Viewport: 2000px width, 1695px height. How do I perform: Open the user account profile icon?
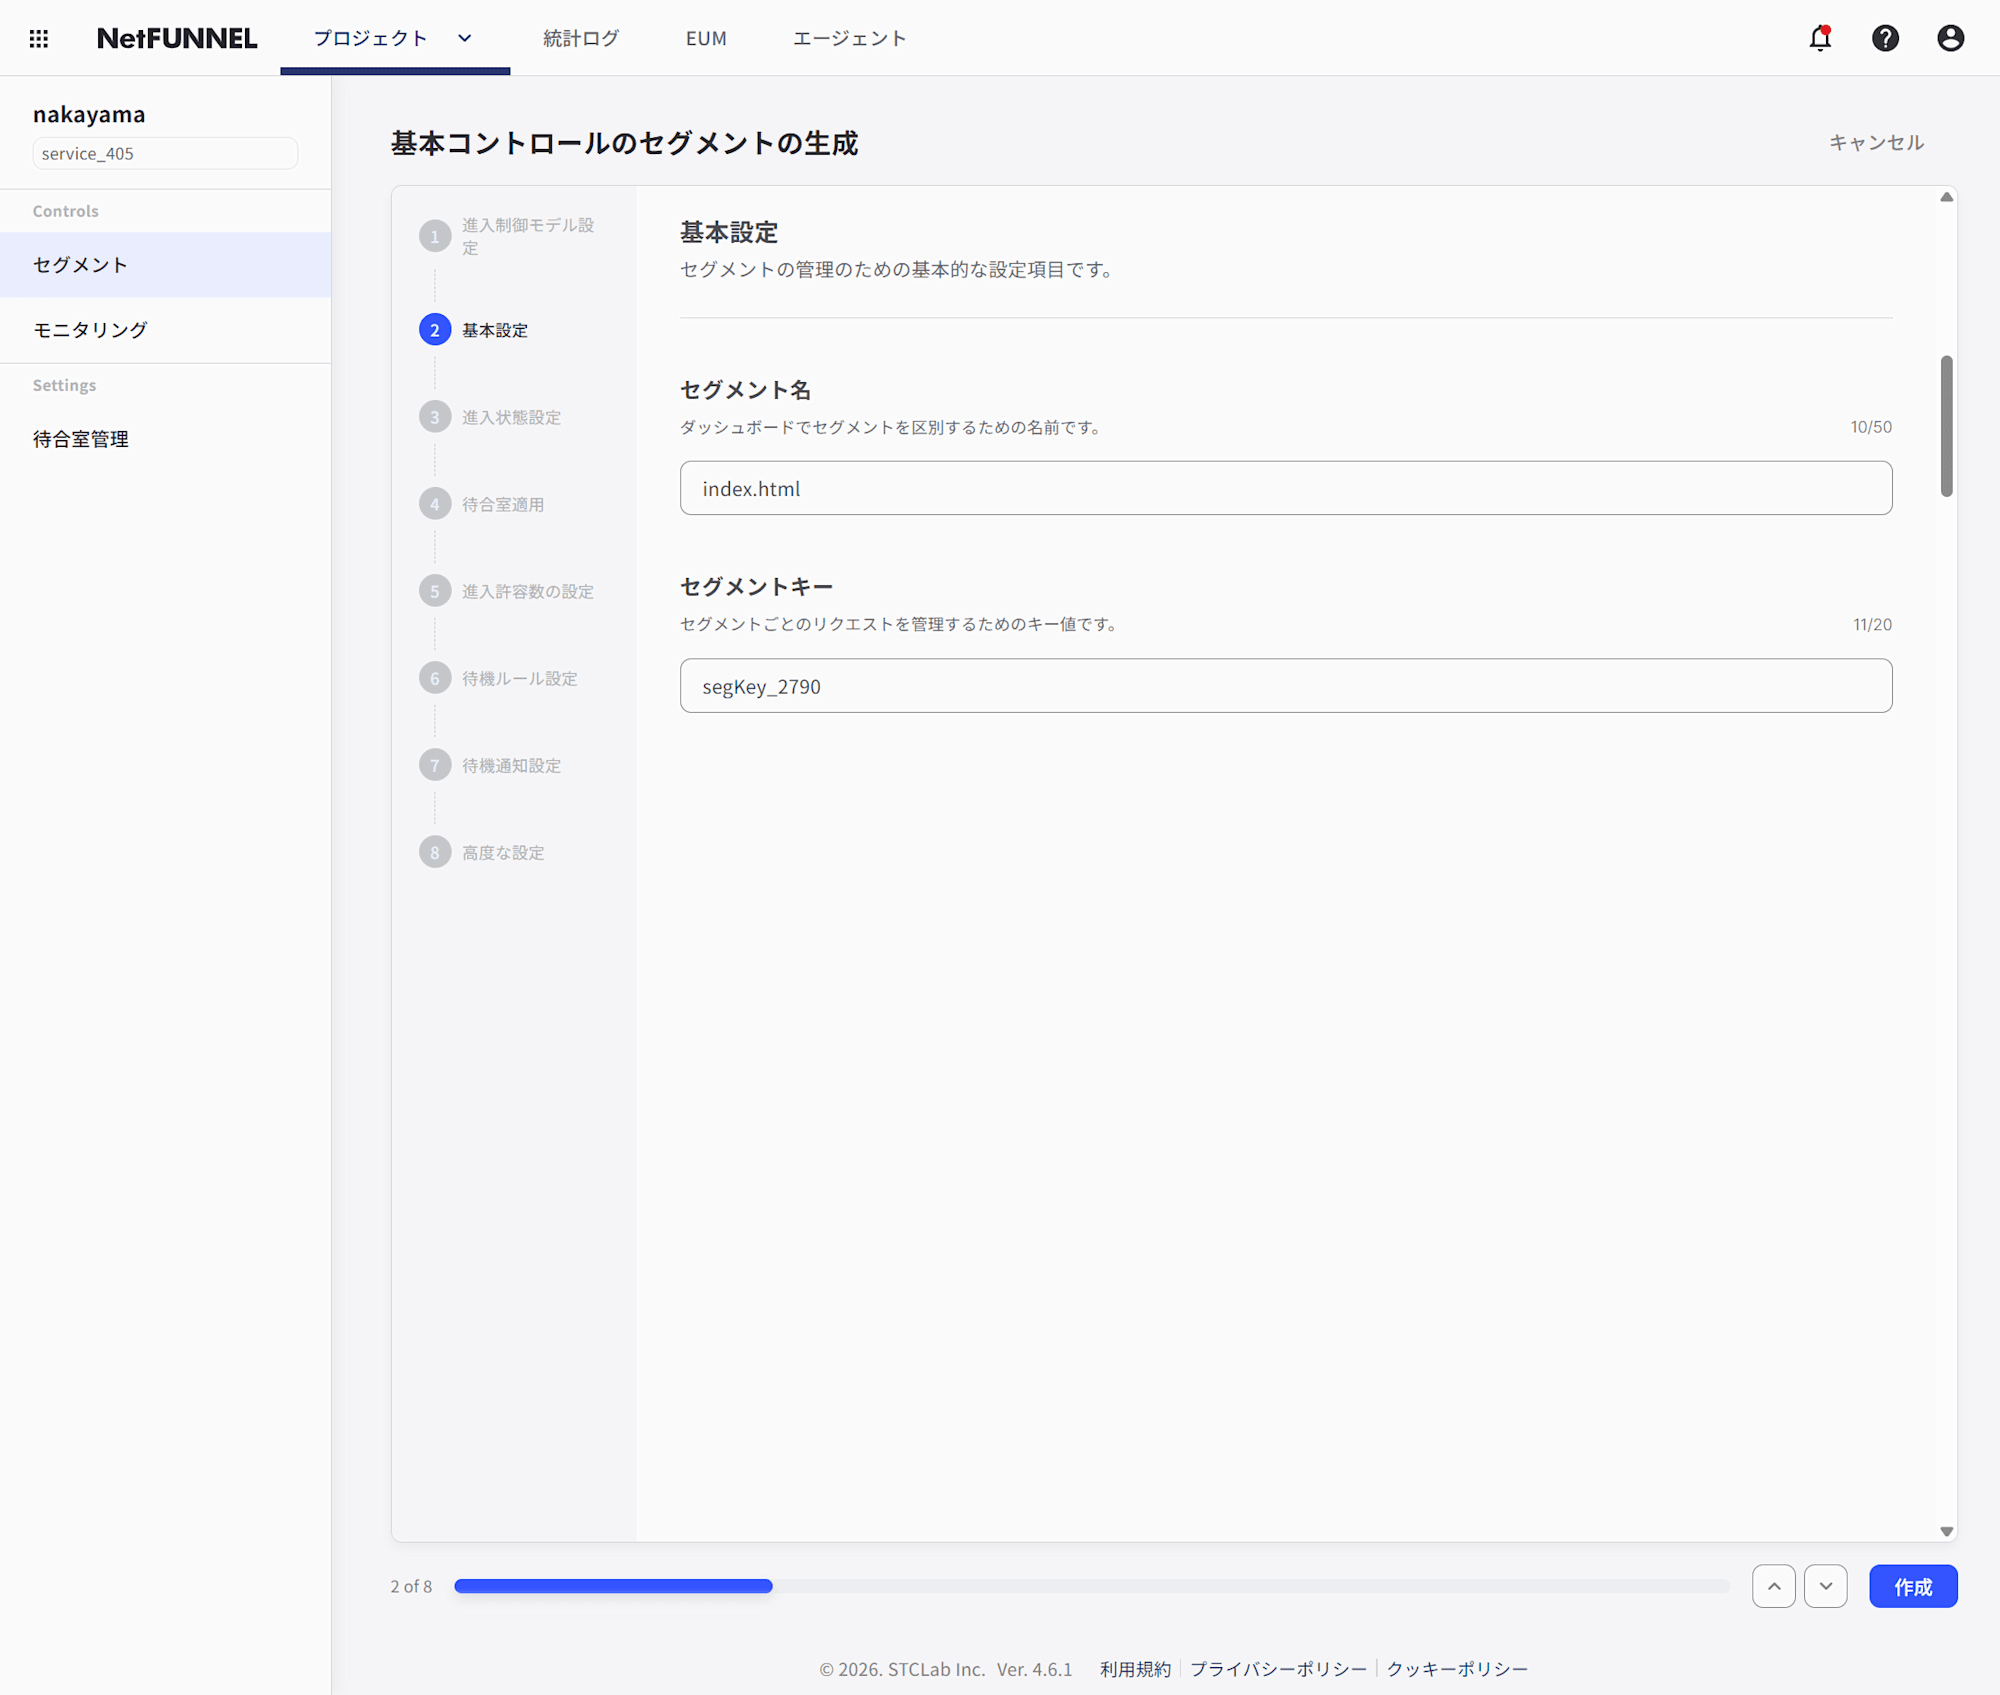[x=1950, y=38]
